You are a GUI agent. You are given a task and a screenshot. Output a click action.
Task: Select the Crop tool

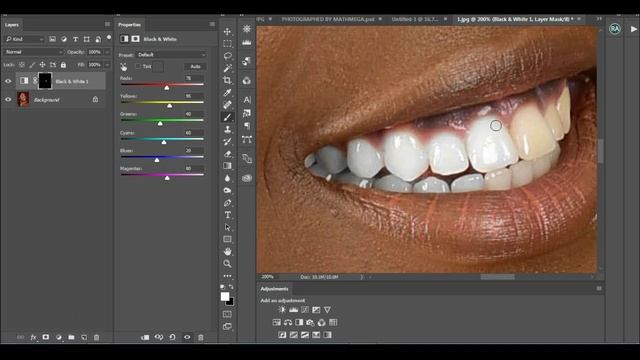point(227,80)
